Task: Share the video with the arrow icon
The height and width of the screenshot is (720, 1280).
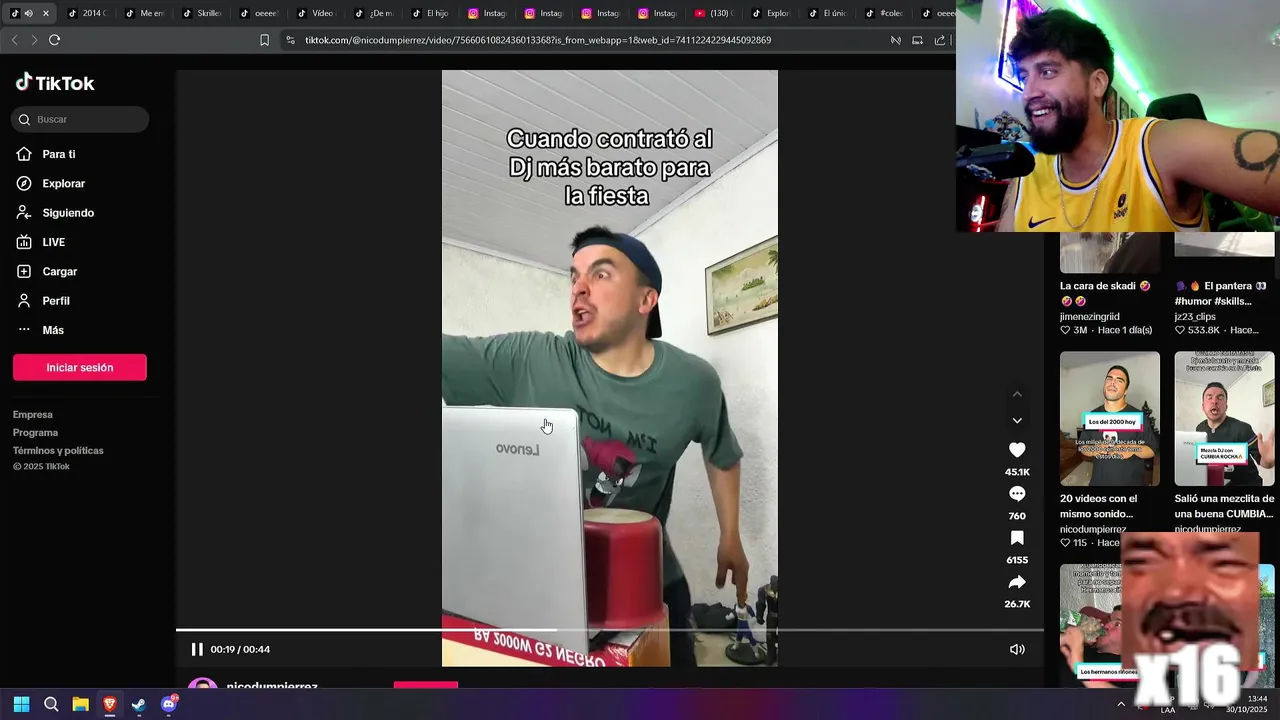Action: 1017,582
